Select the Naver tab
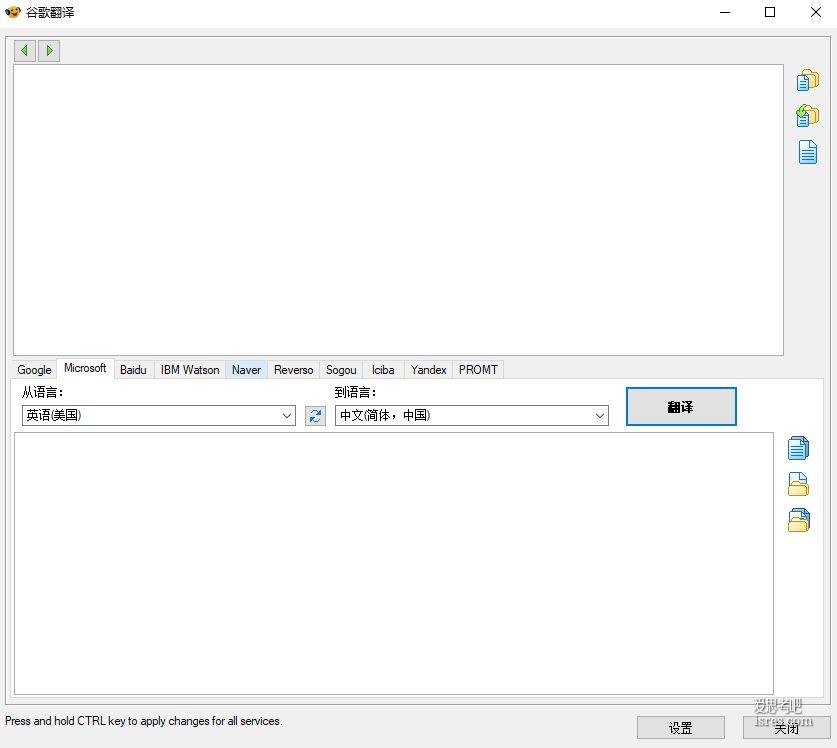The height and width of the screenshot is (748, 837). click(247, 369)
